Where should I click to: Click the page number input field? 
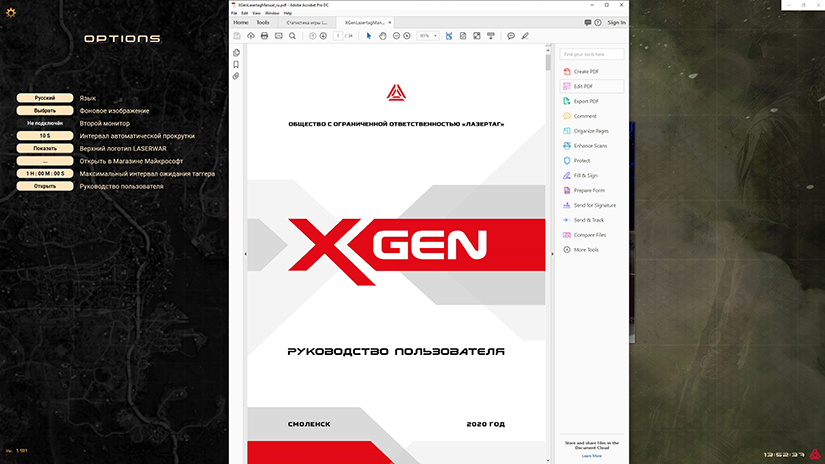tap(338, 36)
